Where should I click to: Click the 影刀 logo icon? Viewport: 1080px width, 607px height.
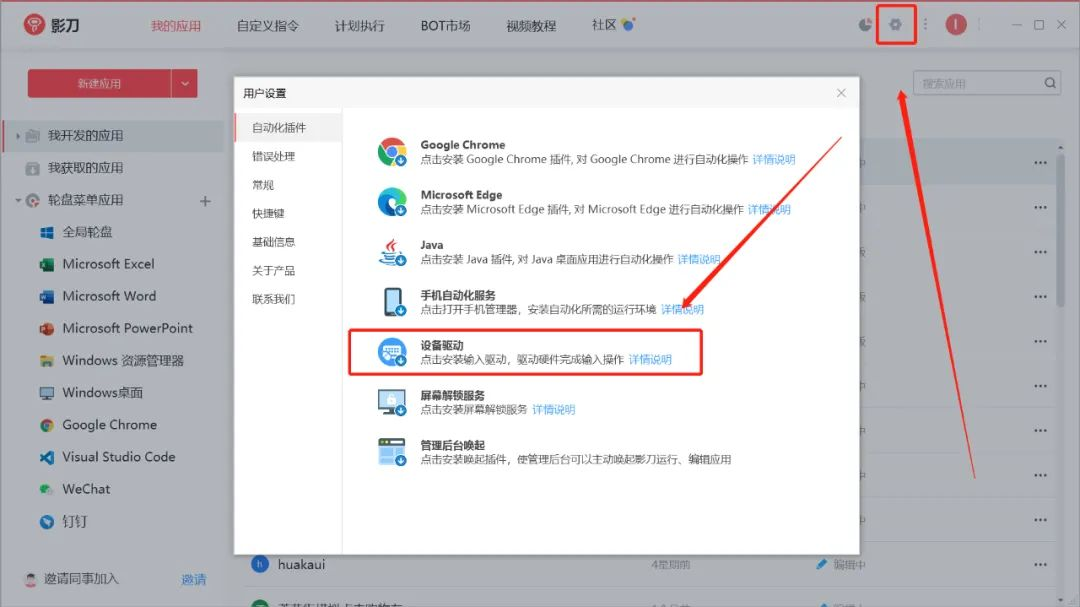(x=34, y=25)
